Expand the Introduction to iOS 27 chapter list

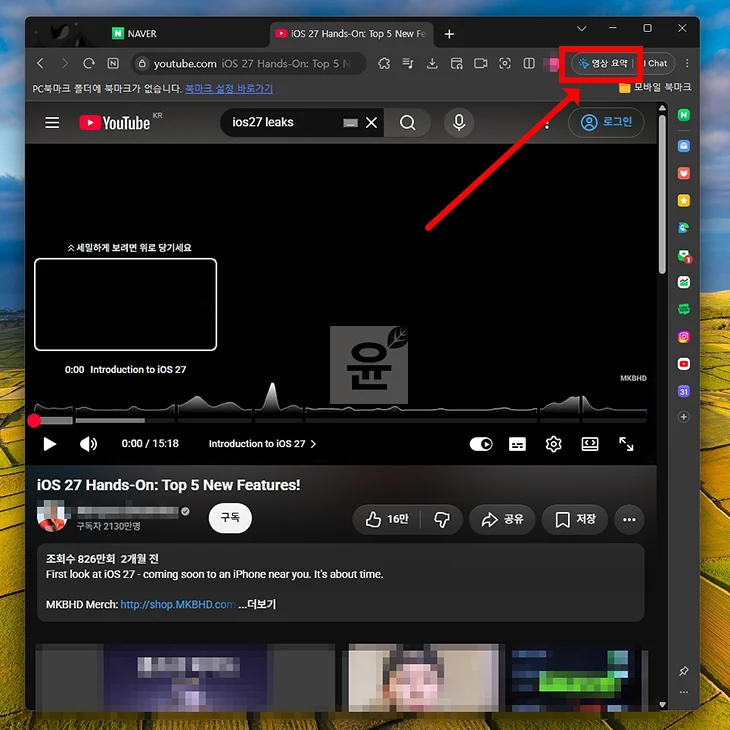tap(262, 444)
